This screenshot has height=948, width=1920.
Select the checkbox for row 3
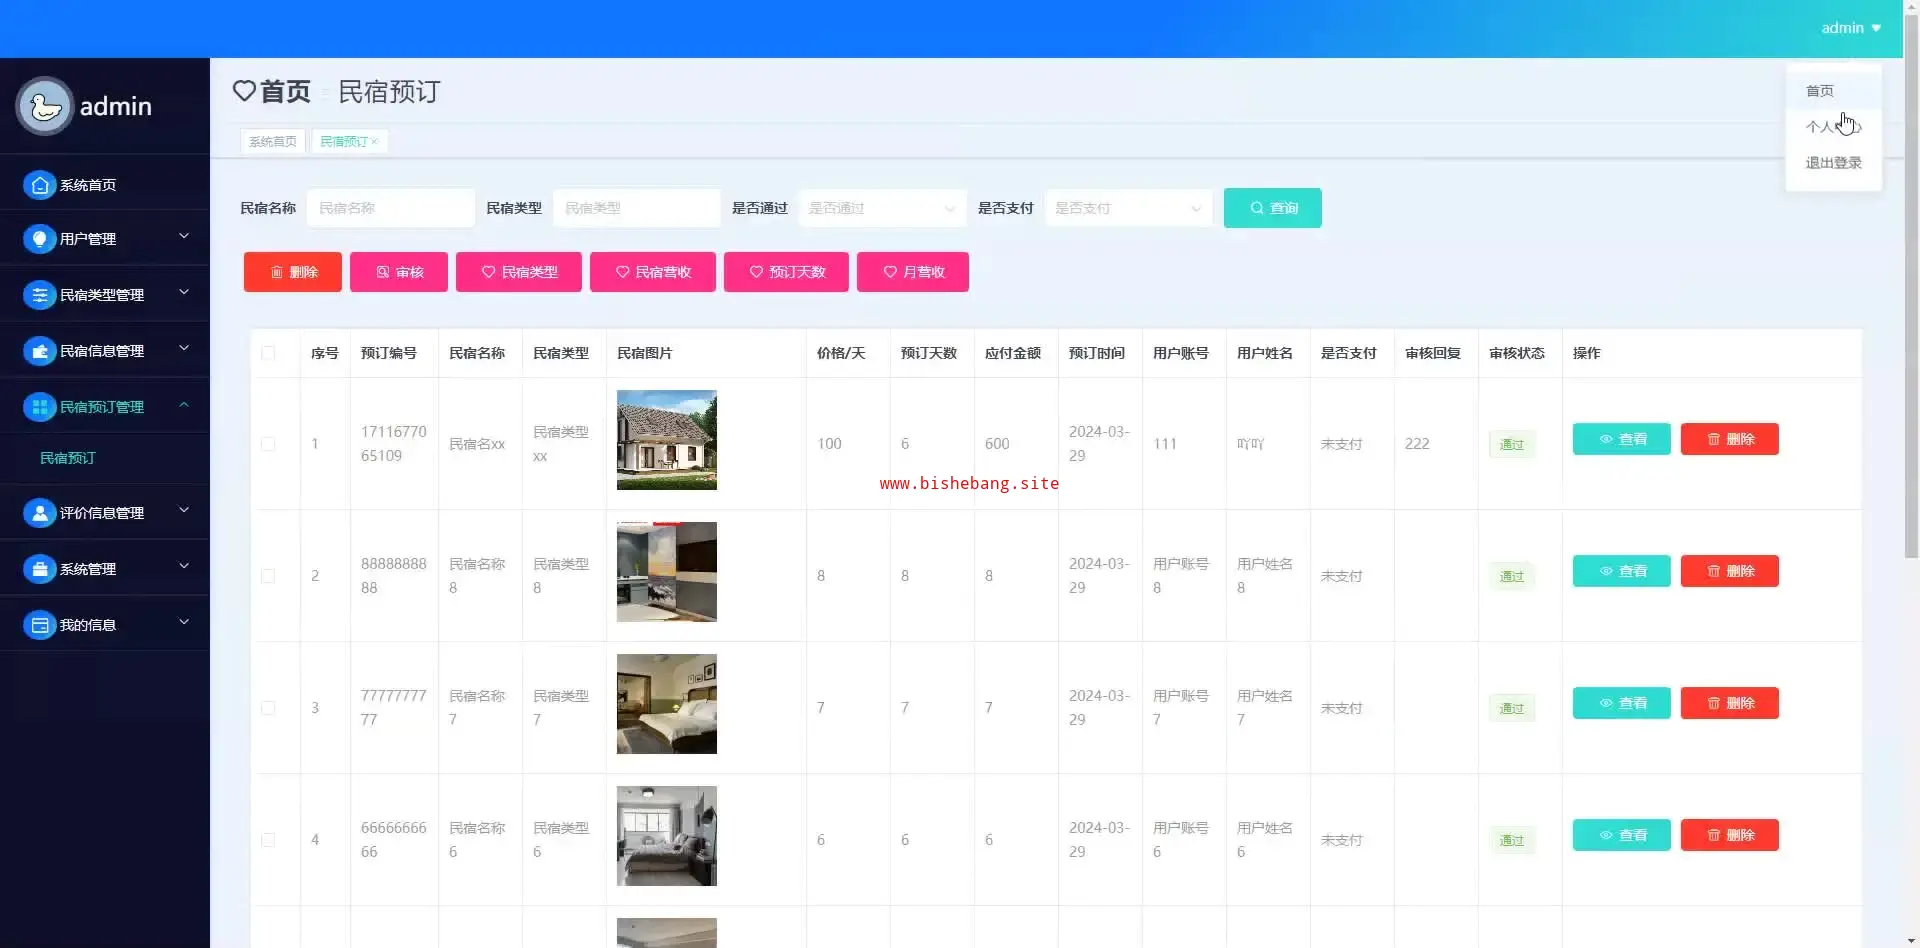point(268,708)
